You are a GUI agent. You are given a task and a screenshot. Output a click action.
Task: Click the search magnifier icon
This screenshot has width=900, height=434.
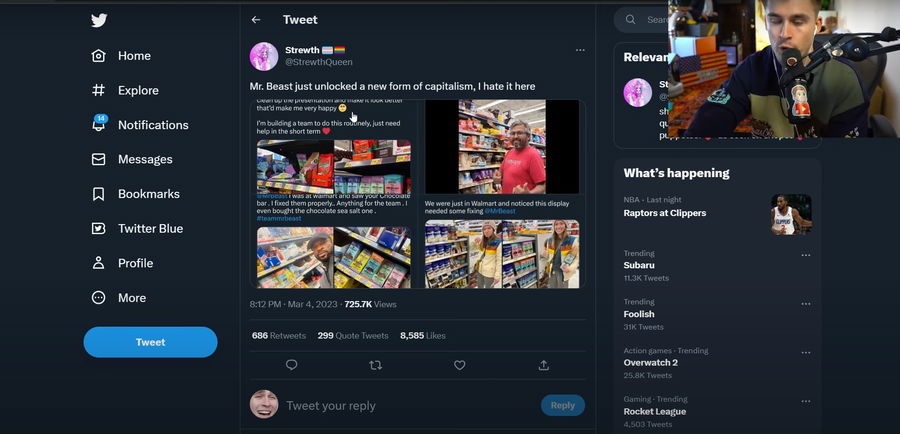(x=632, y=19)
